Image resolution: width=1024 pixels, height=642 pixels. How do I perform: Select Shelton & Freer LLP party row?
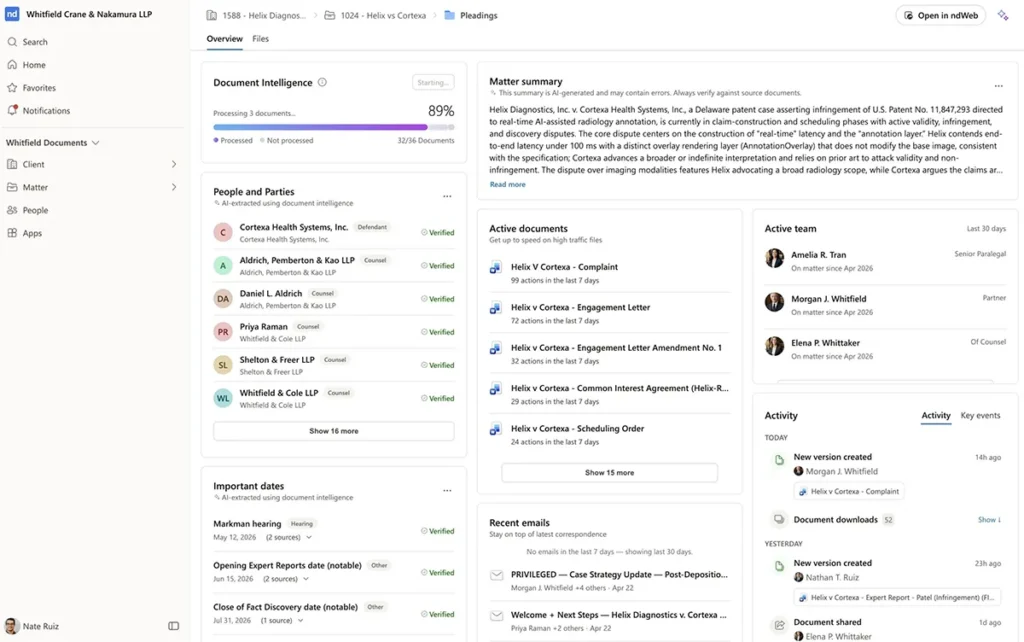pyautogui.click(x=334, y=365)
